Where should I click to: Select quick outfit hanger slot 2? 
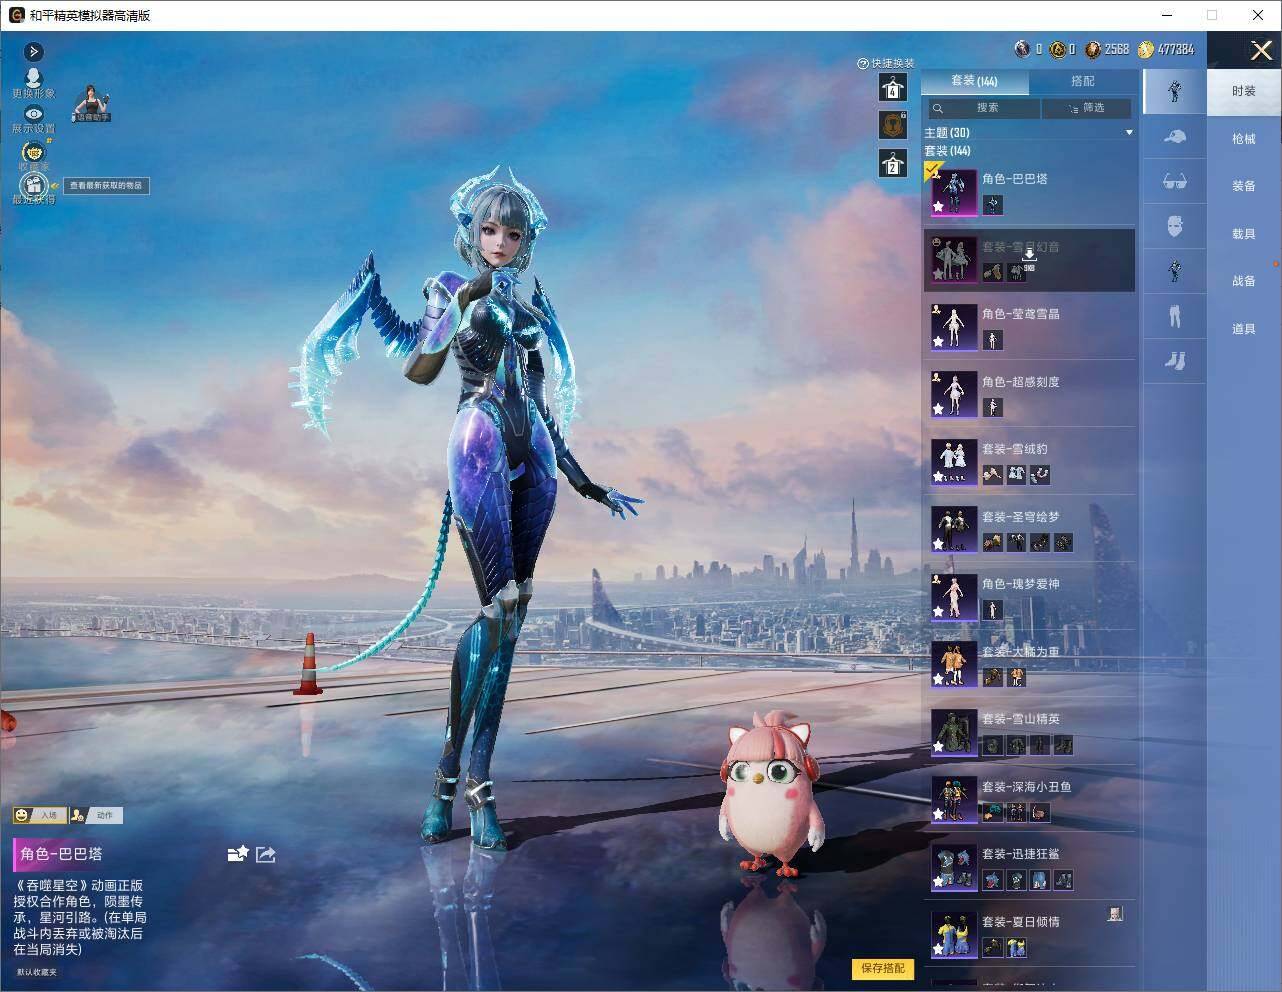click(892, 163)
